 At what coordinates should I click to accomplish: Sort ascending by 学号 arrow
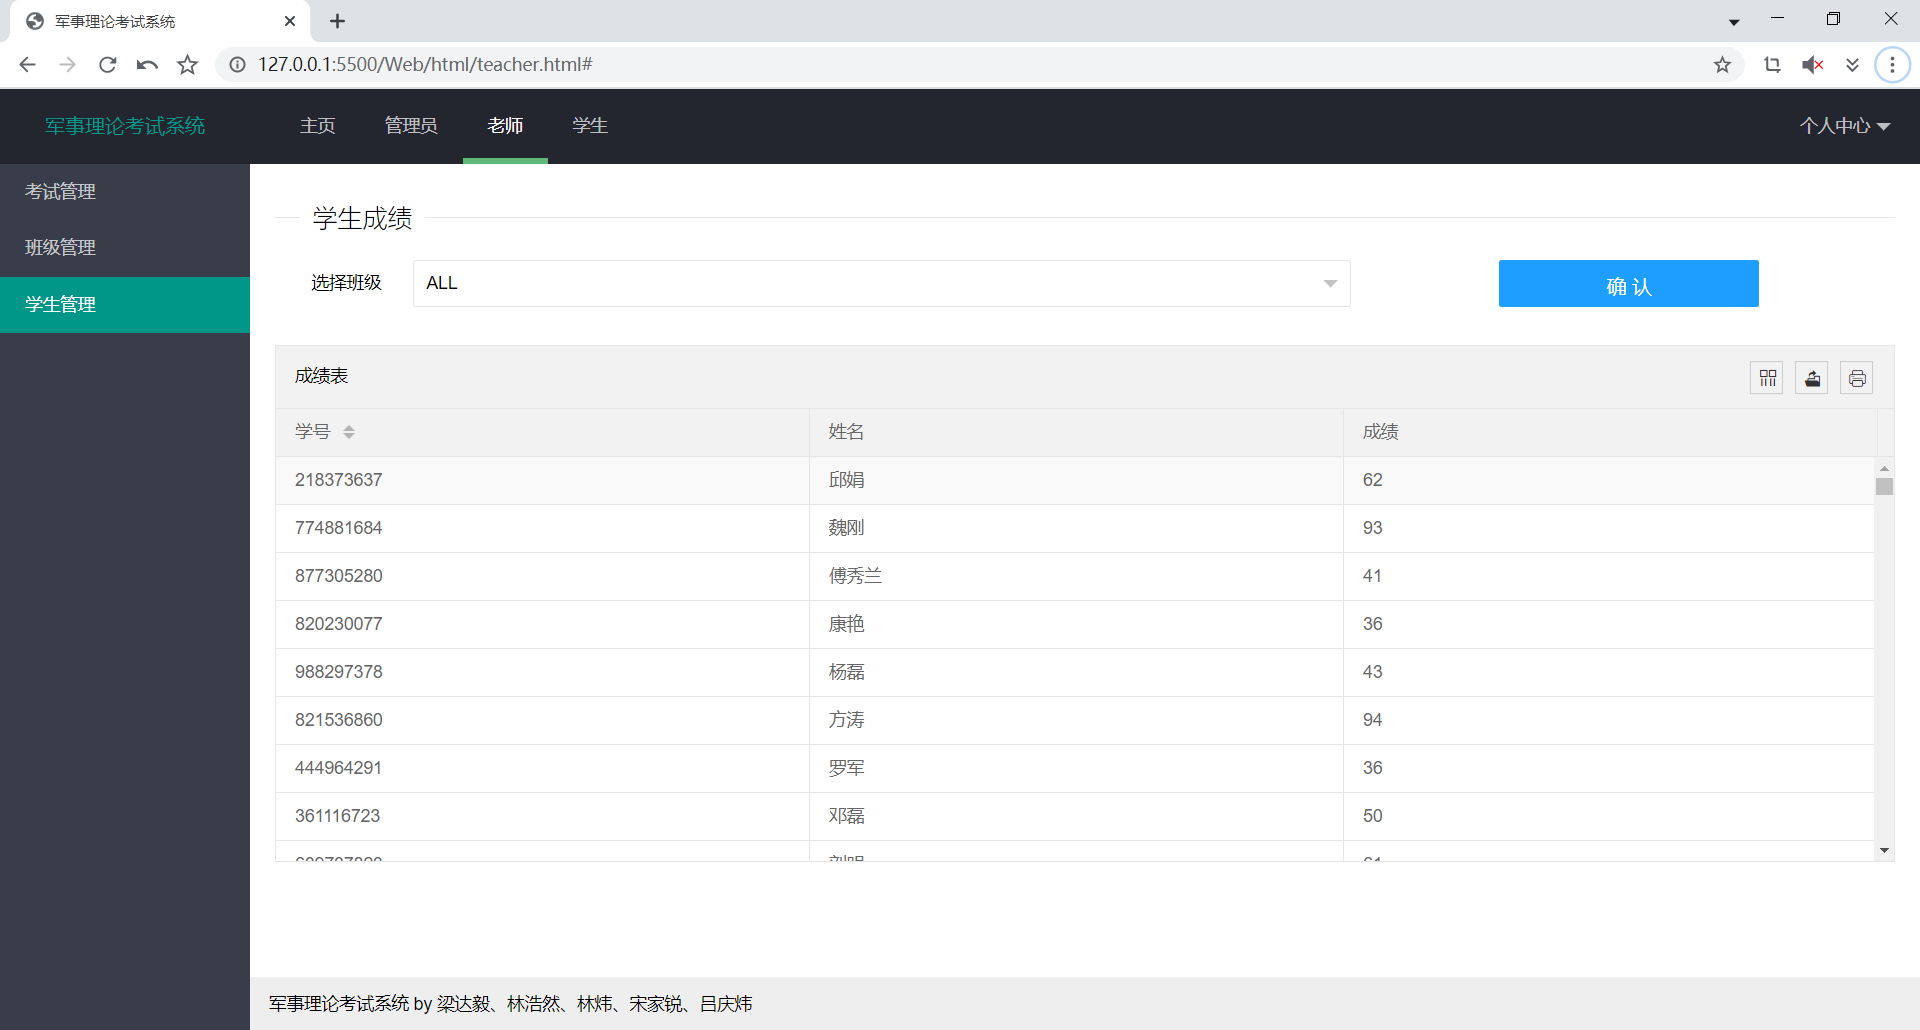(x=349, y=427)
